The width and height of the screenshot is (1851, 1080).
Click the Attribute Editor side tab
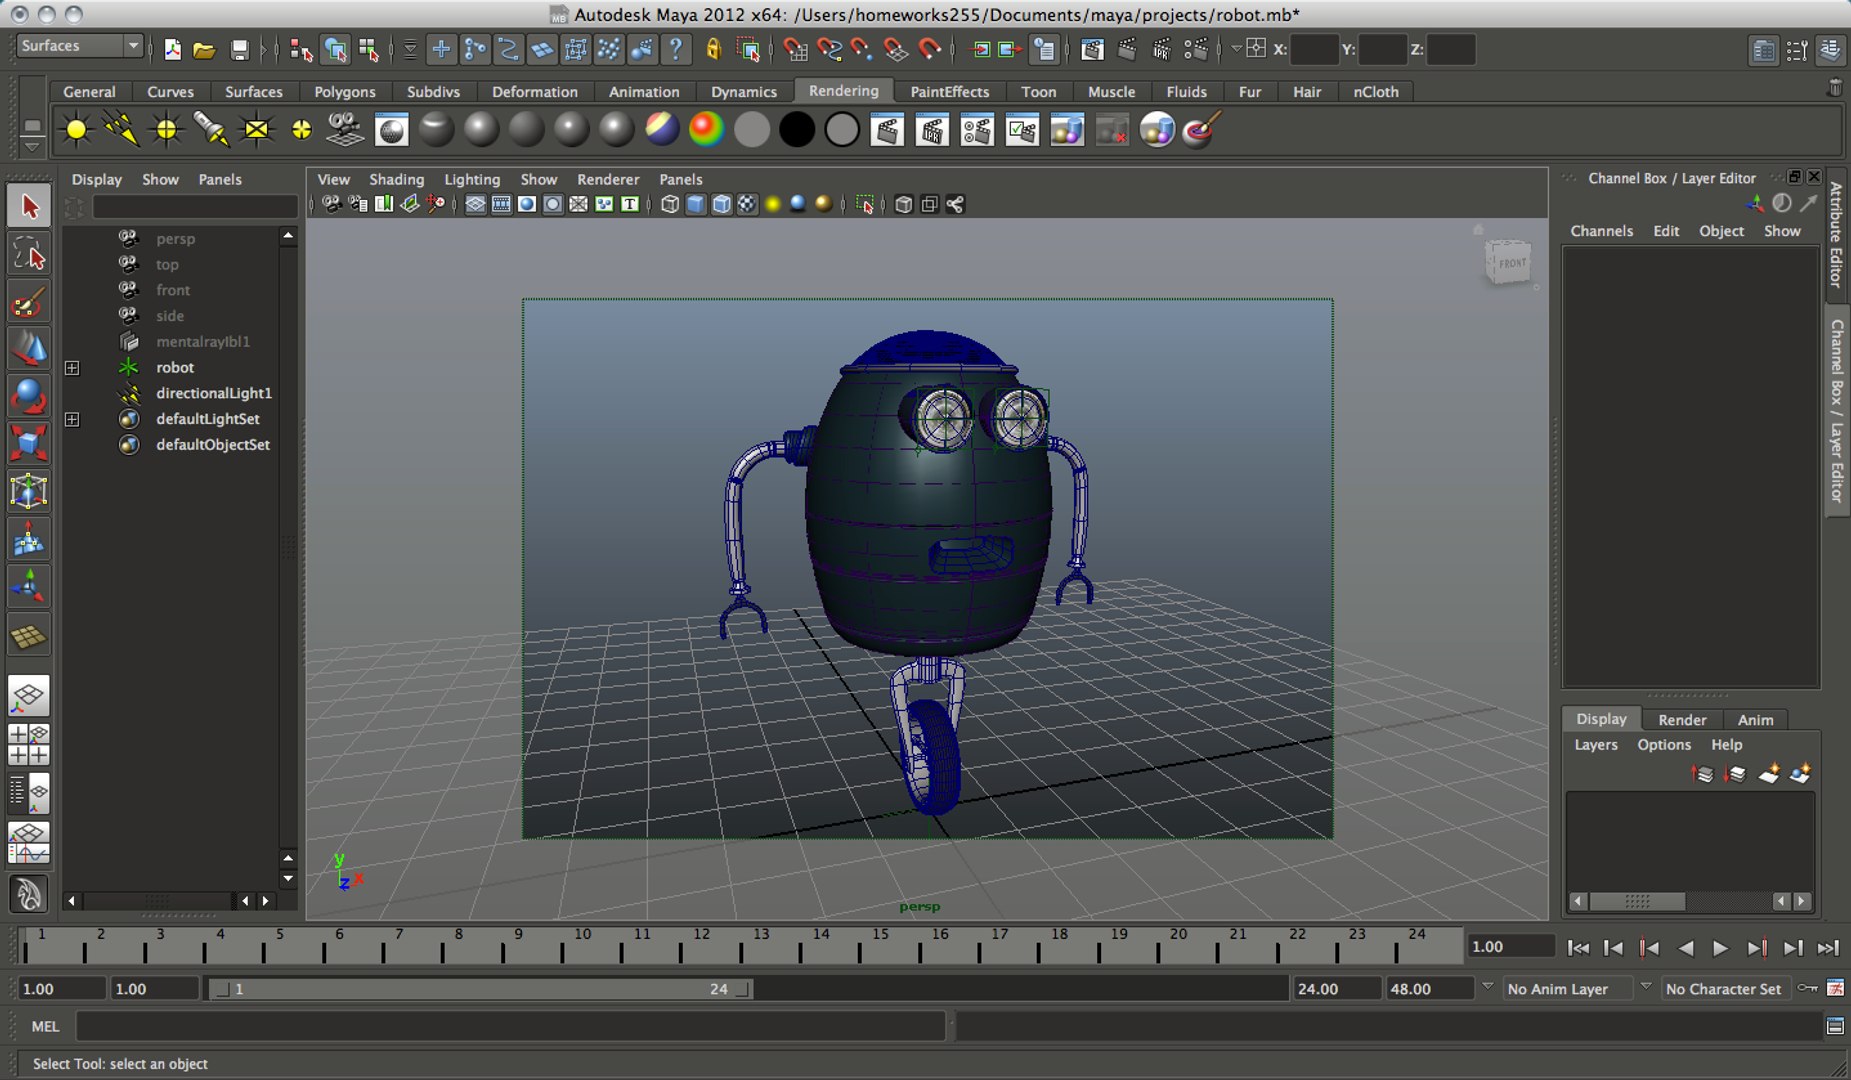1837,235
